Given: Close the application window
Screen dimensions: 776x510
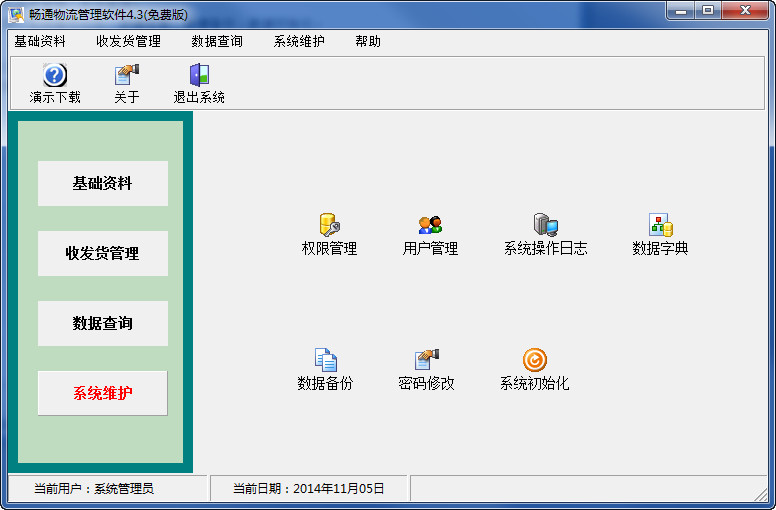Looking at the screenshot, I should coord(745,11).
